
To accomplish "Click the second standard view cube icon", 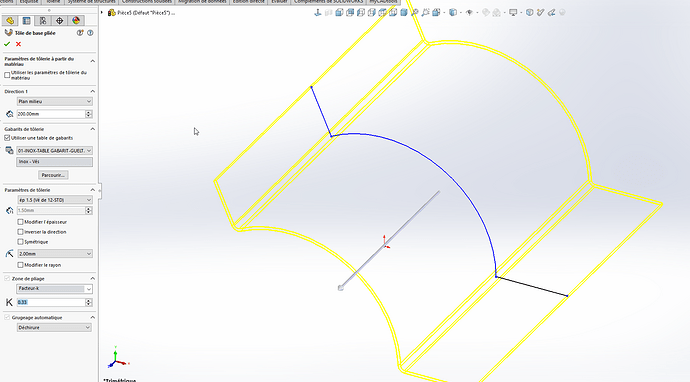I will pos(350,13).
